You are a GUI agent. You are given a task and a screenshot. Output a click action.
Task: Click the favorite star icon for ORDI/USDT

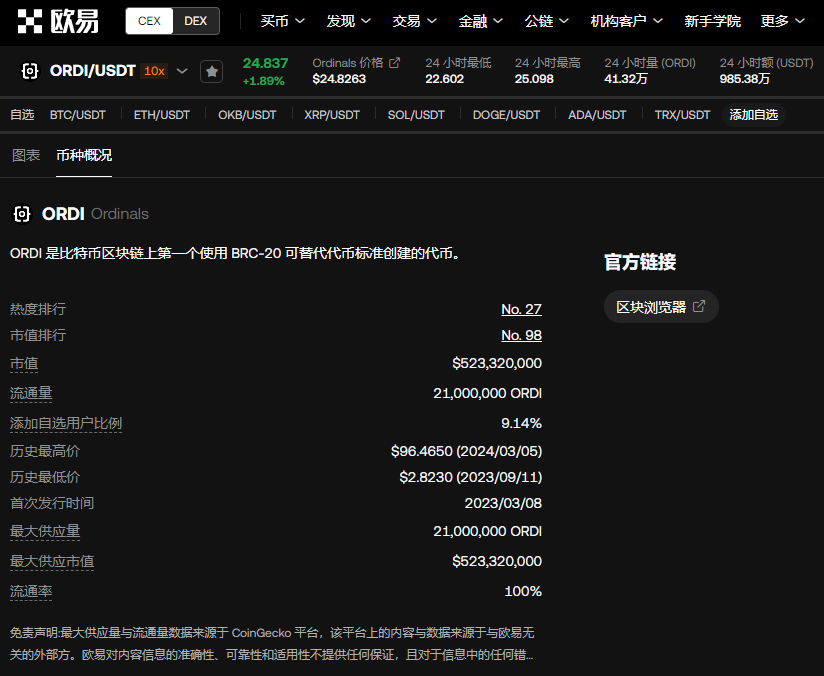coord(211,71)
